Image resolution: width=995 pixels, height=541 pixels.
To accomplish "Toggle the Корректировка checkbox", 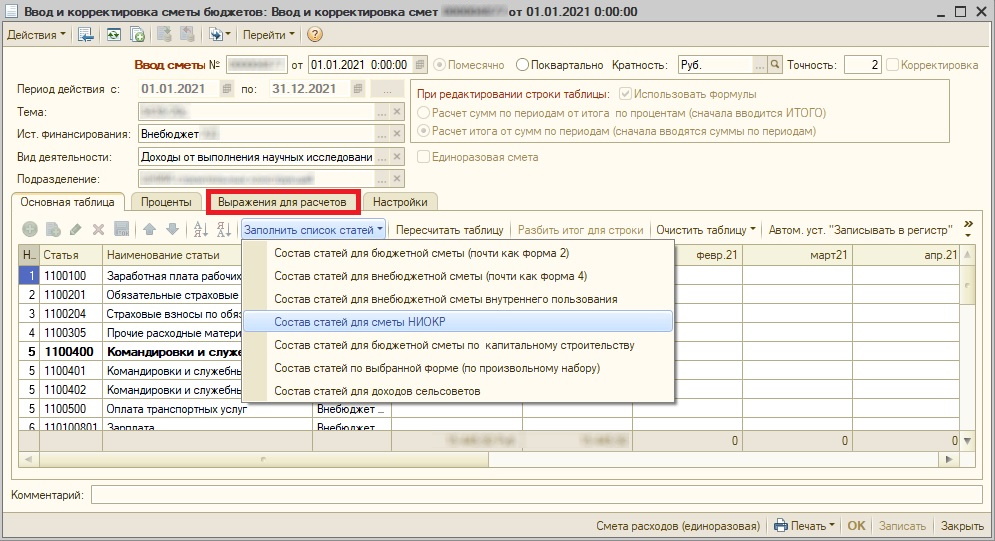I will [x=891, y=65].
